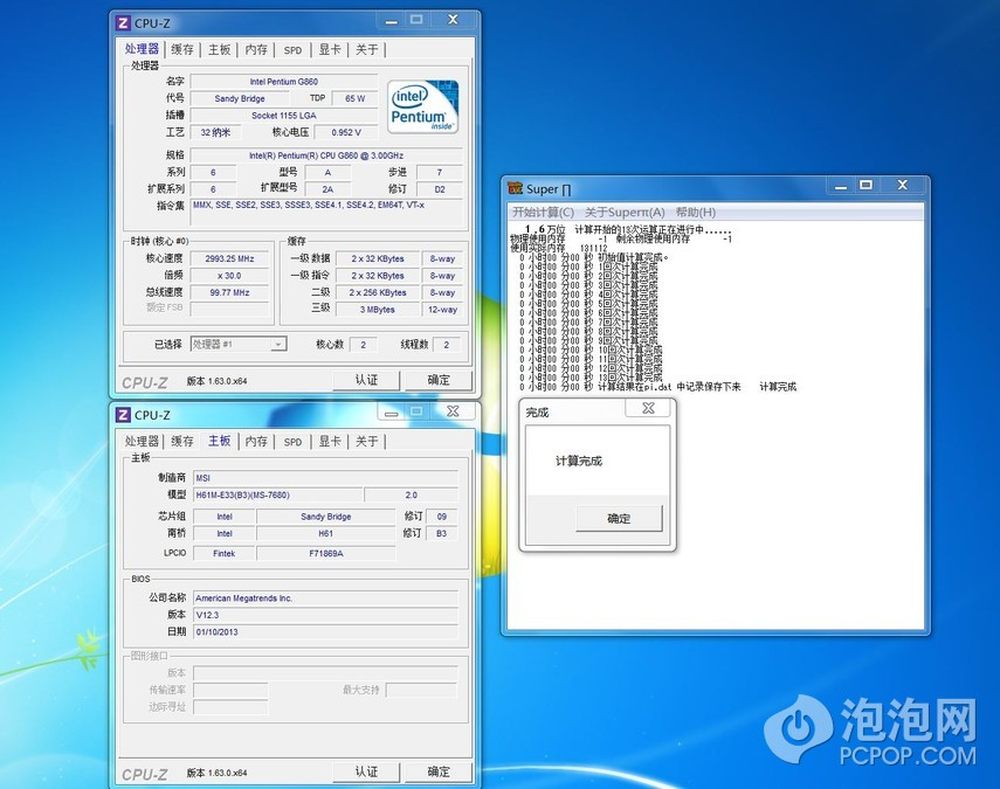Open the SPD tab in the top CPU-Z window
Viewport: 1000px width, 789px height.
click(x=293, y=50)
